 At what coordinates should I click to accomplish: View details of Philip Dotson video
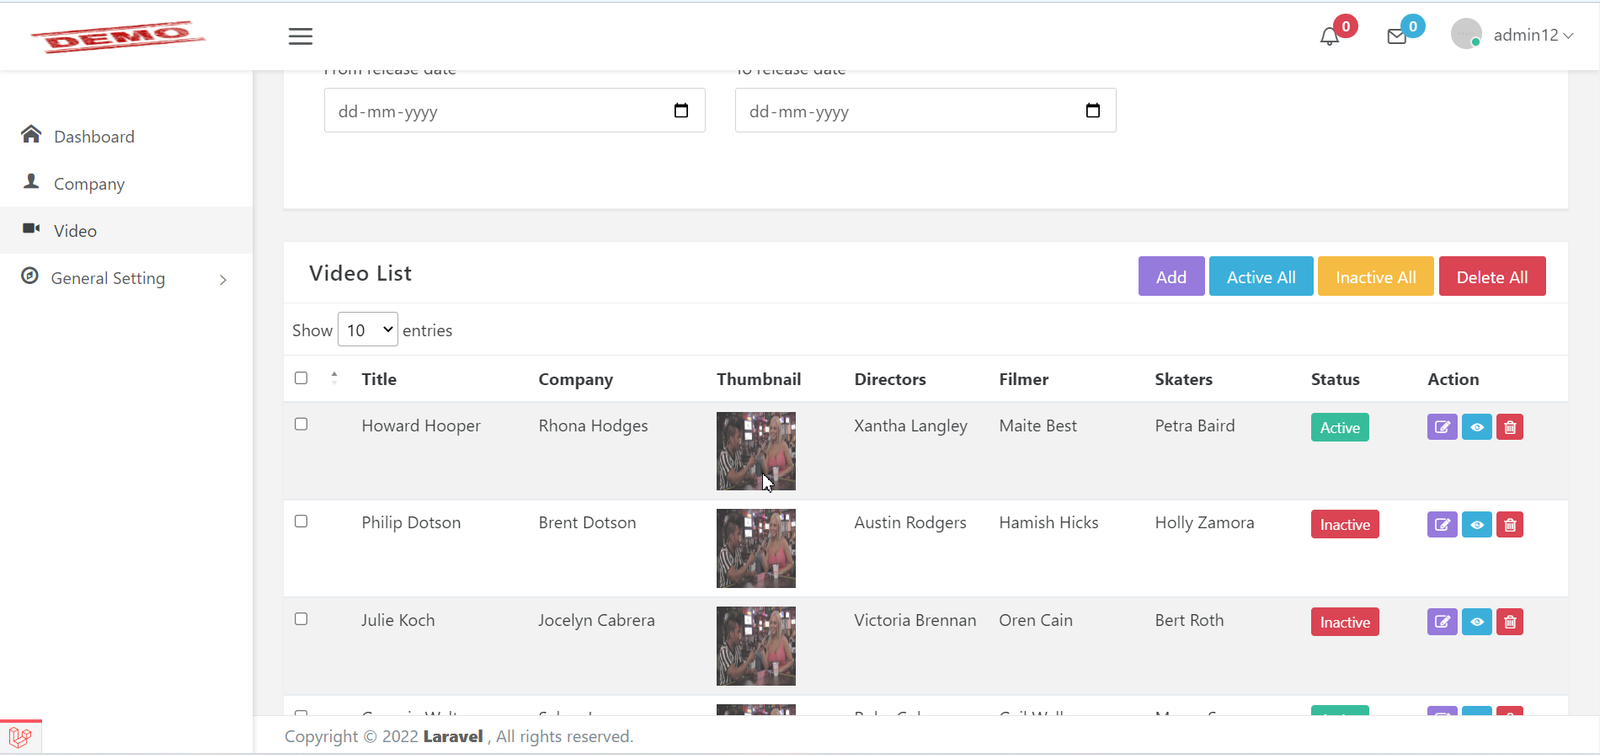pyautogui.click(x=1476, y=525)
